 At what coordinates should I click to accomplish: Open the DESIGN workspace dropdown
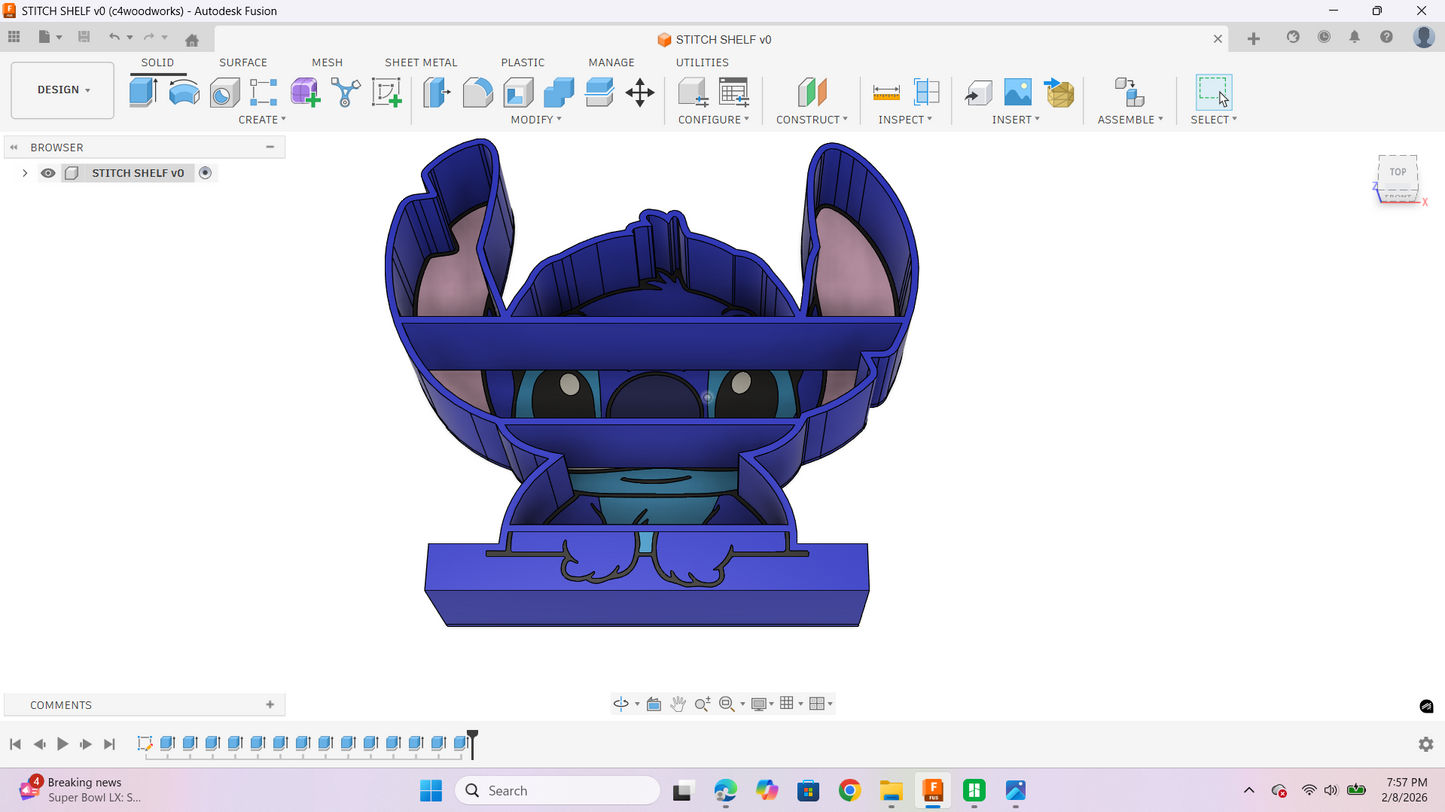pos(63,90)
